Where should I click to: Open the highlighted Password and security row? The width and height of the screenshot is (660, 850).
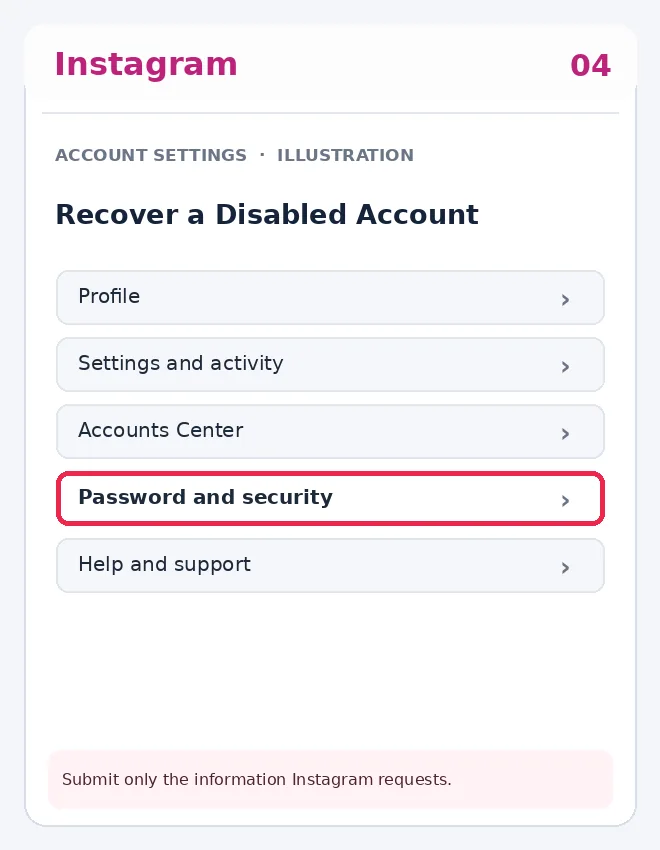(330, 498)
